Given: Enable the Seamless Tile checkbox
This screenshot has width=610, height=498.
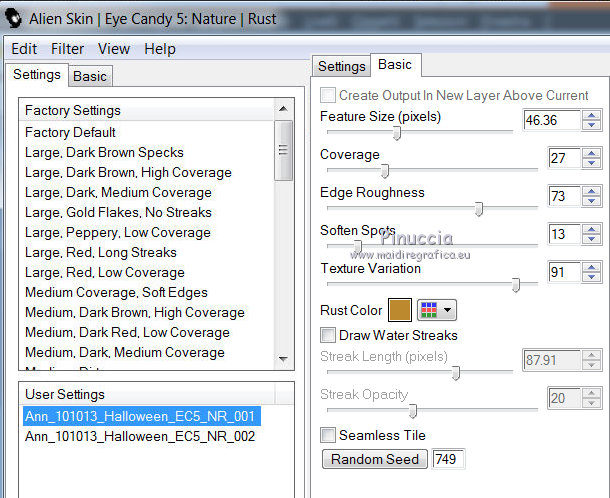Looking at the screenshot, I should tap(328, 435).
